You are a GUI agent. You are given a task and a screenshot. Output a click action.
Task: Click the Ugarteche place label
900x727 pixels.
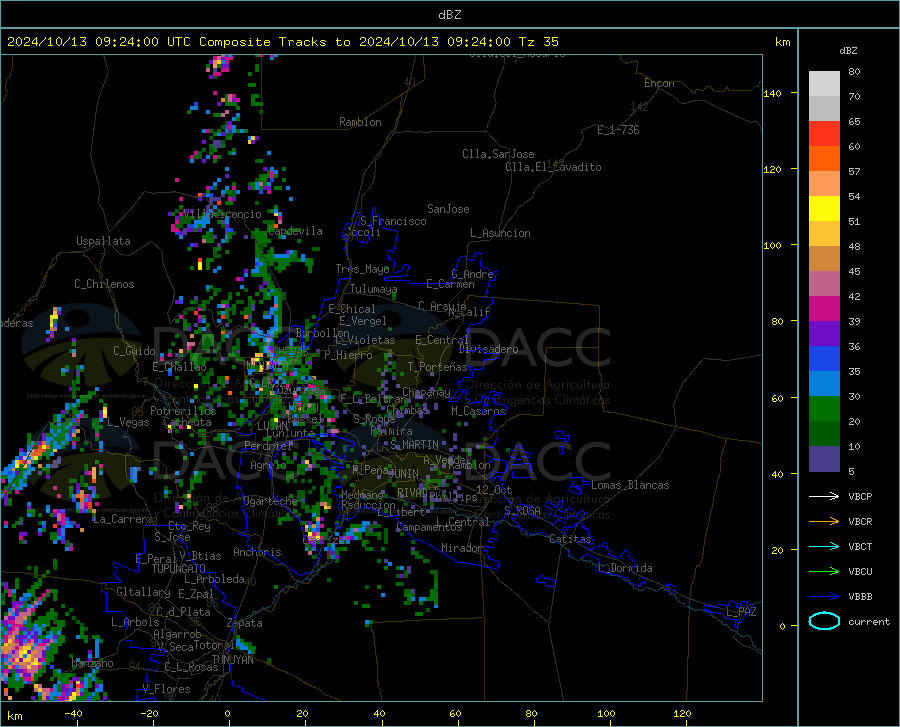click(x=270, y=501)
